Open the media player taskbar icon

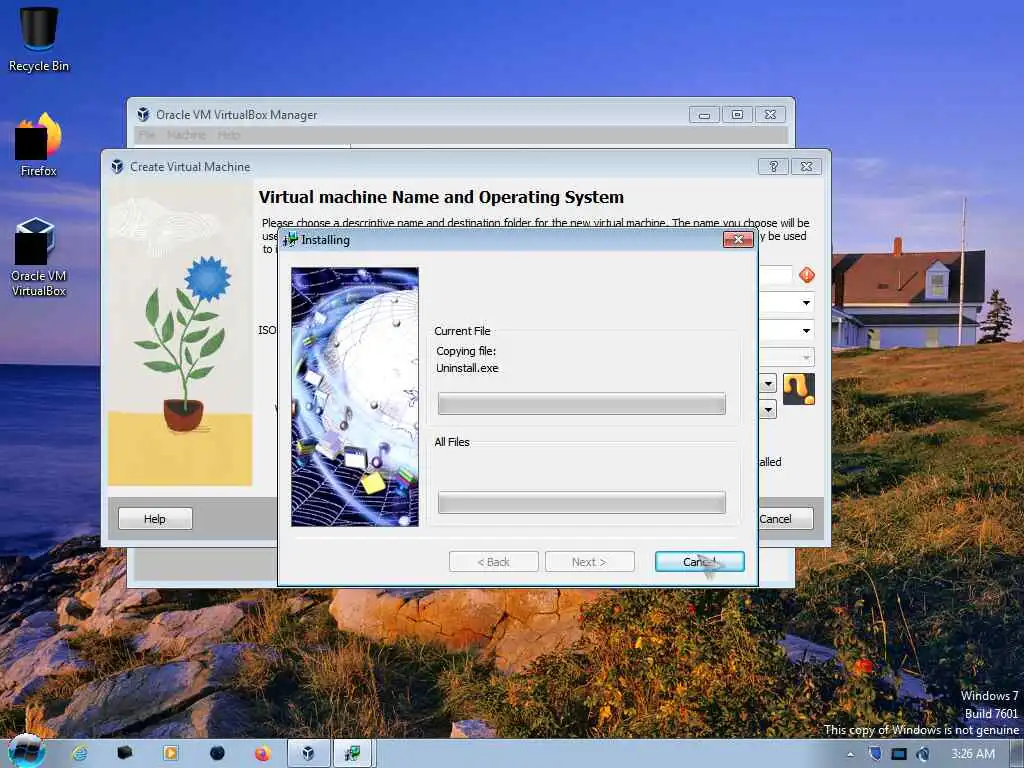170,753
